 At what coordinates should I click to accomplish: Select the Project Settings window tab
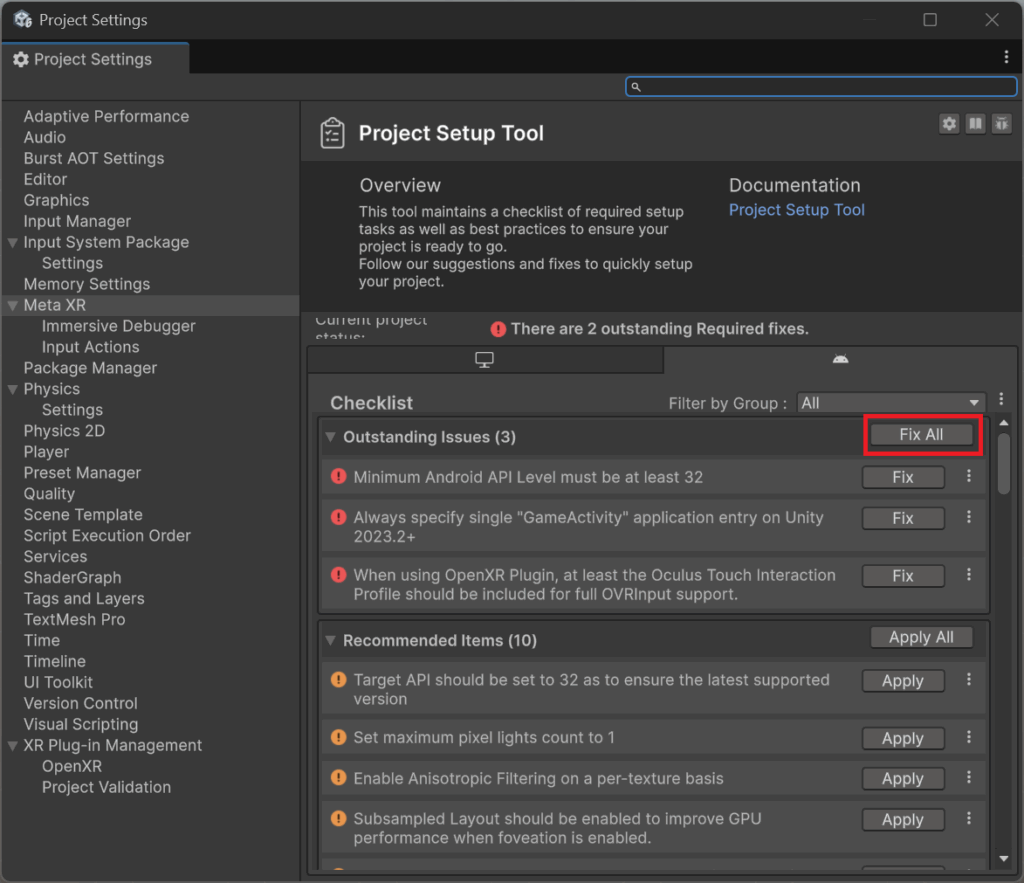[x=95, y=59]
